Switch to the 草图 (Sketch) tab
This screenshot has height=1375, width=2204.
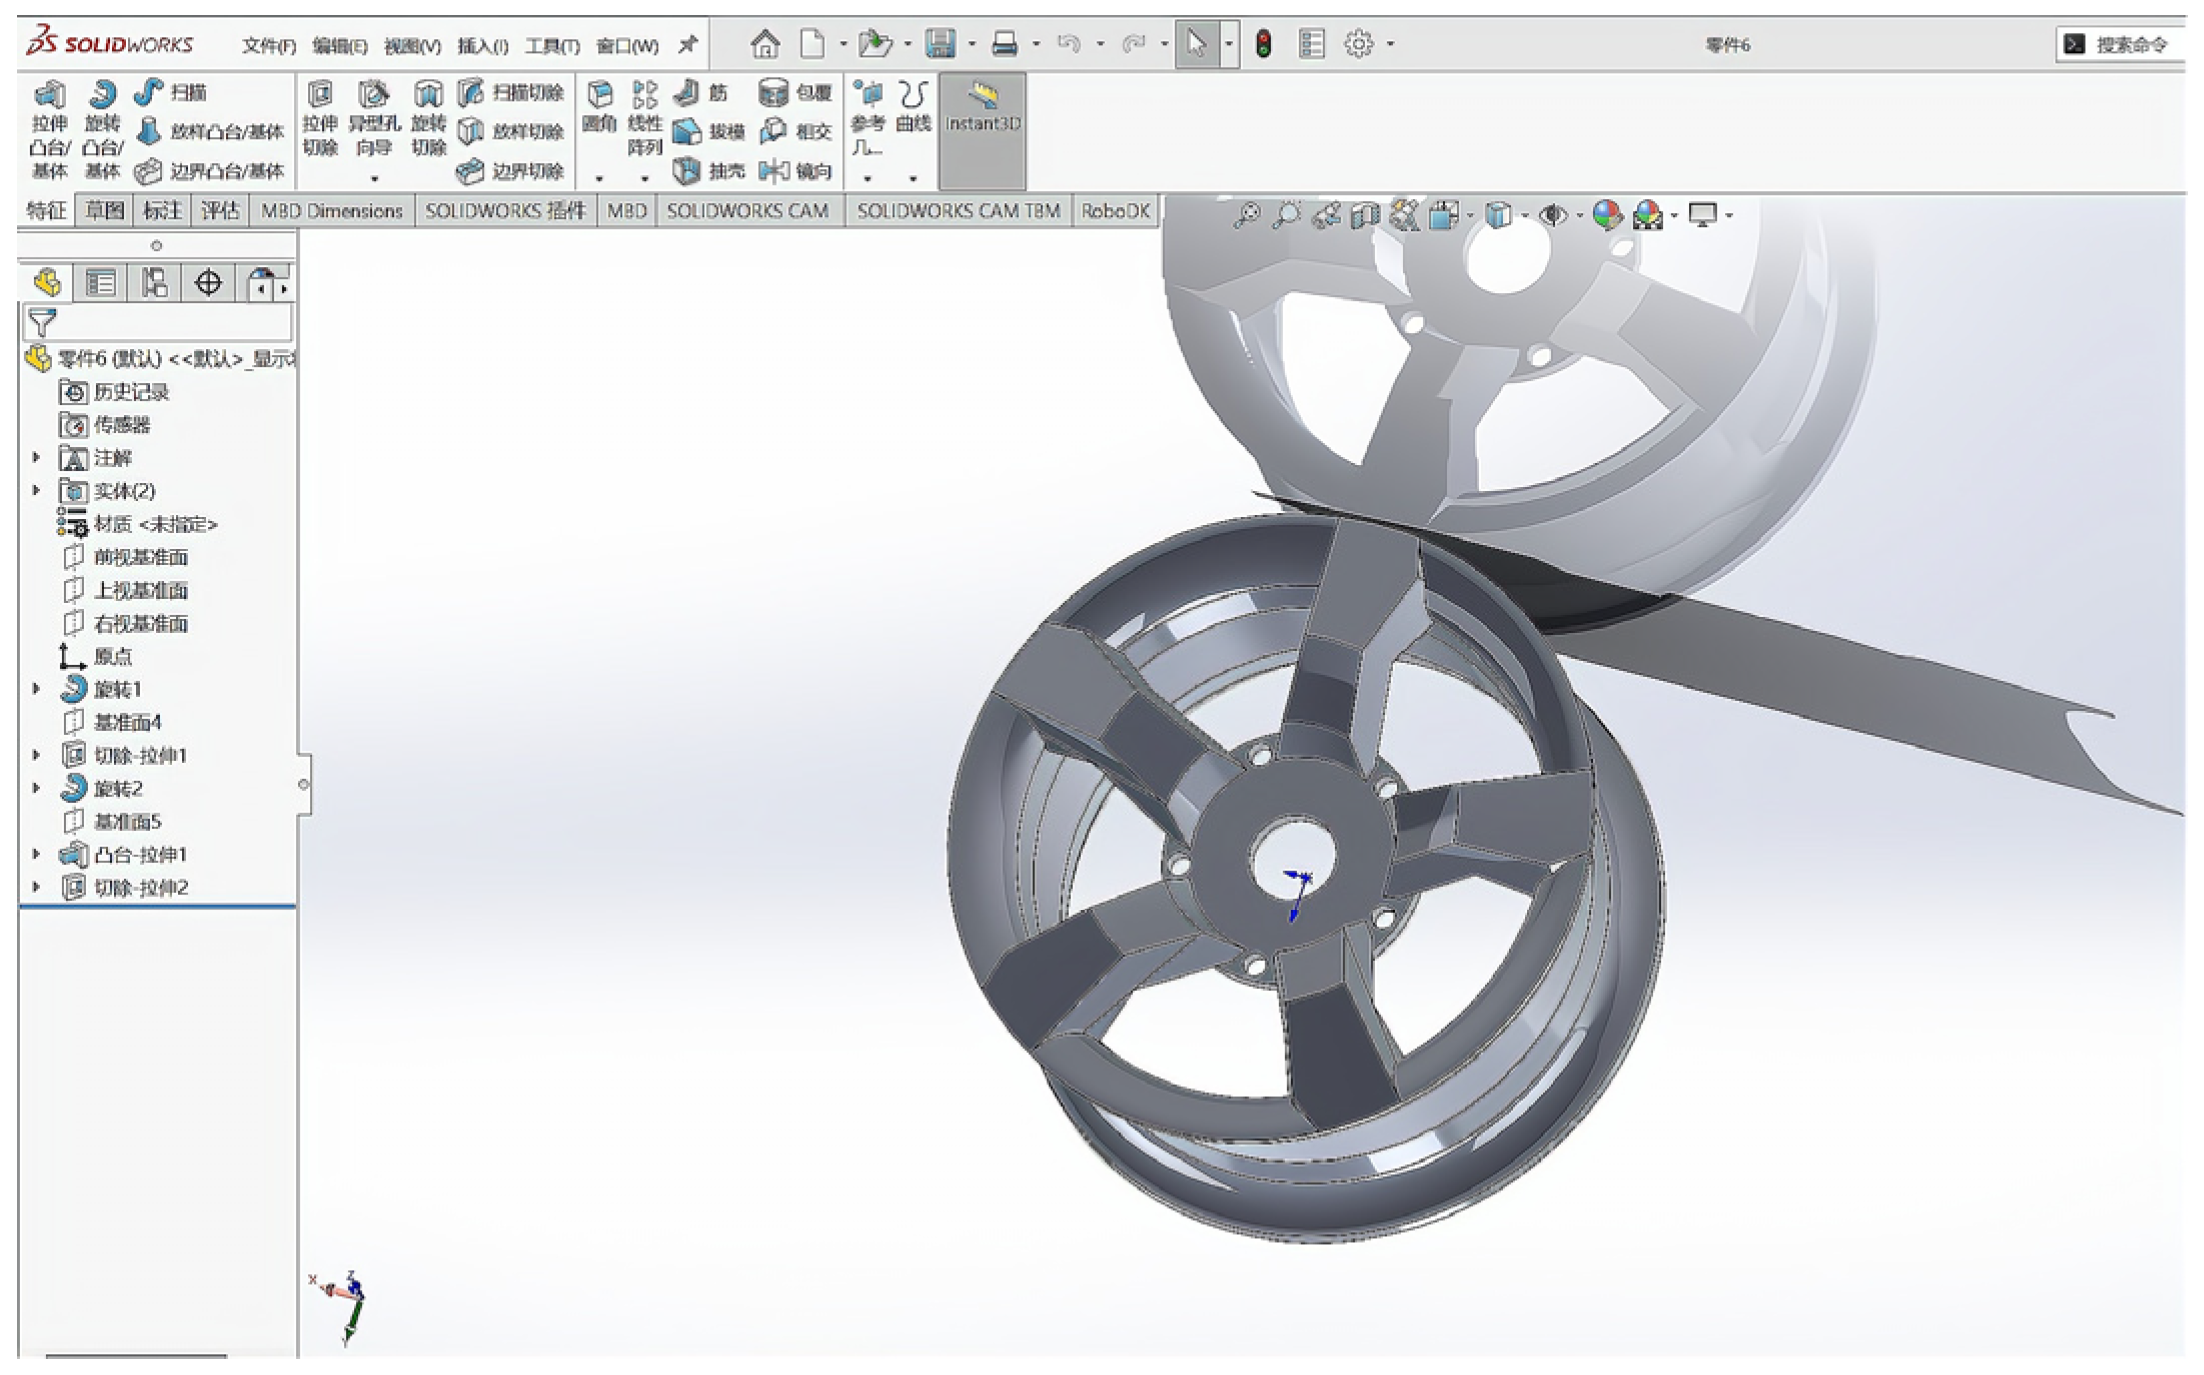(105, 211)
